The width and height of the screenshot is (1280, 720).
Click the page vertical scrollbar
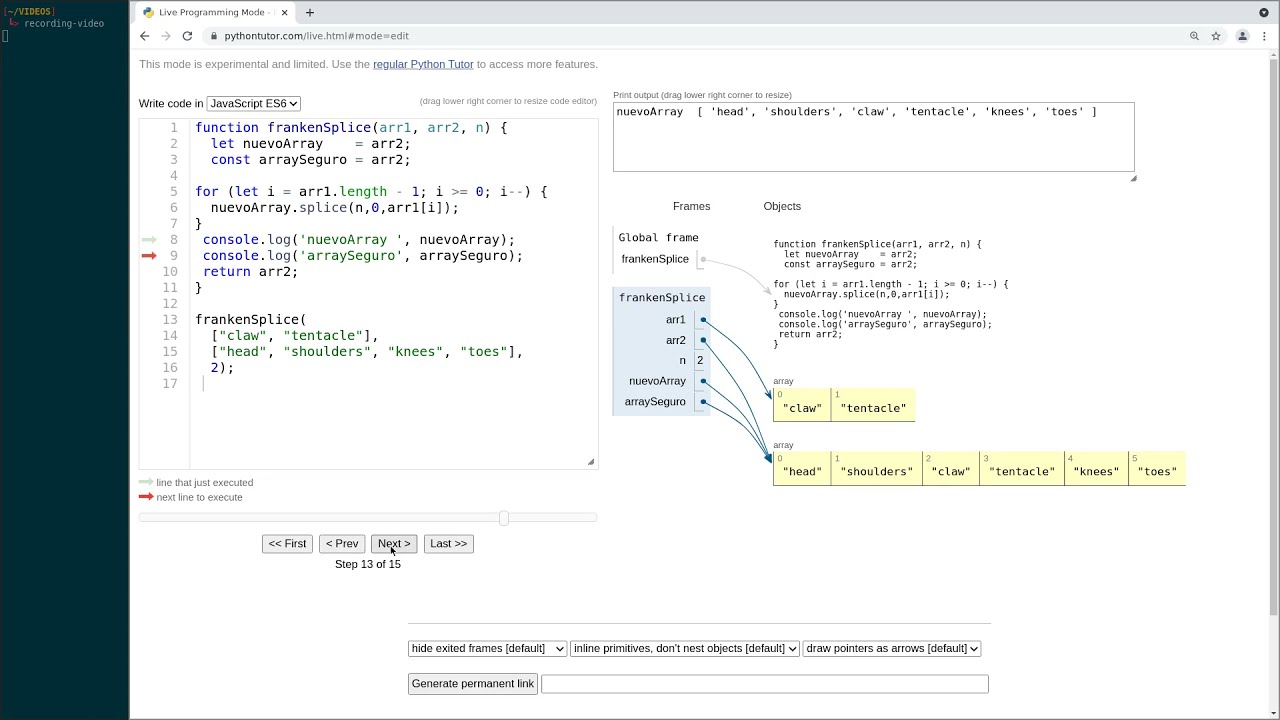[x=1273, y=335]
